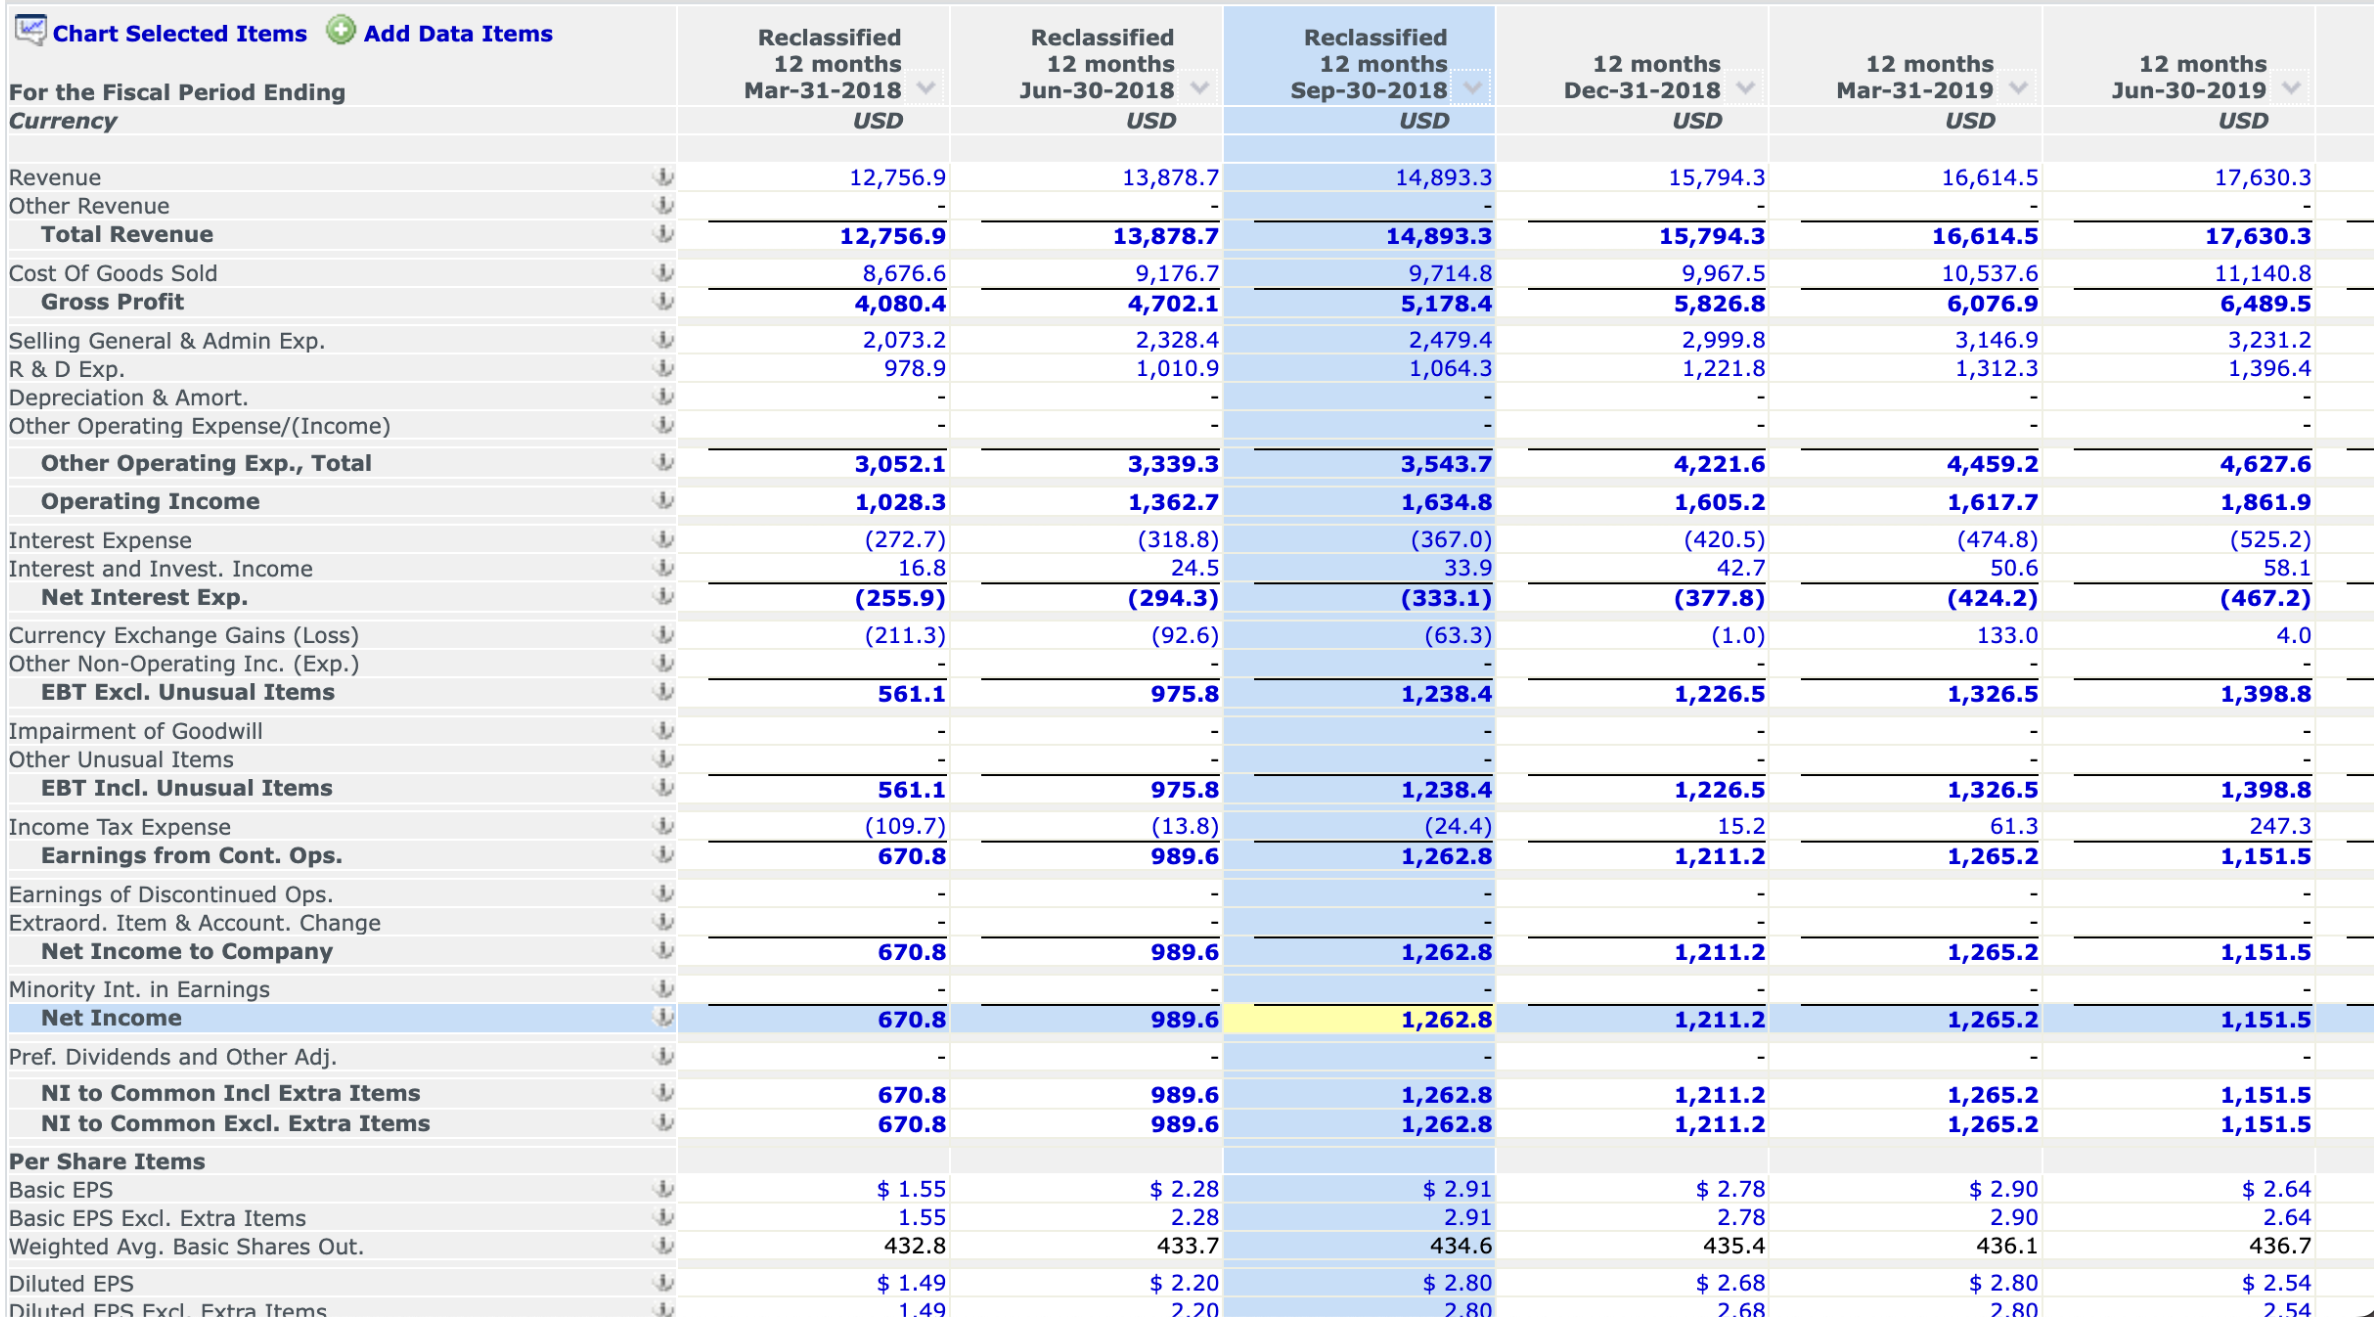2374x1324 pixels.
Task: Click the chart icon in the NI to Common Excl. Extra Items row
Action: 662,1123
